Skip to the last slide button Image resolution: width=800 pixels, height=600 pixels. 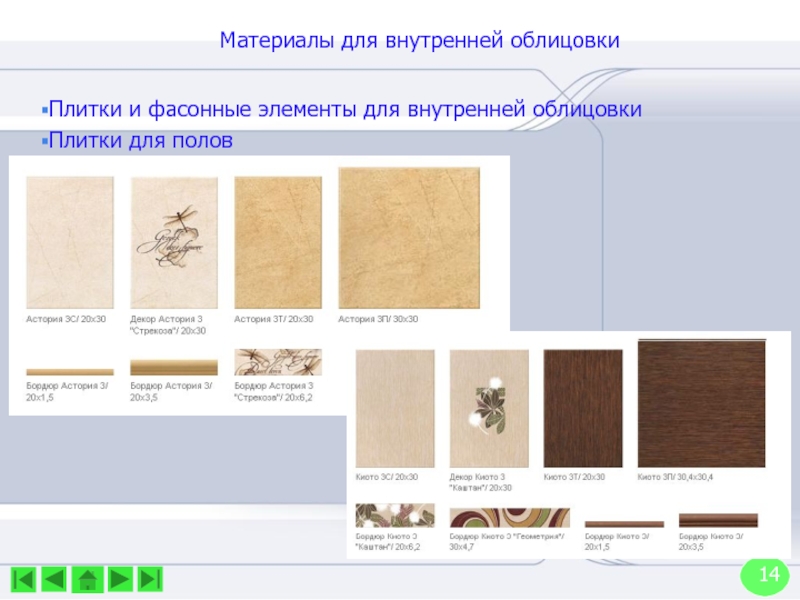coord(150,578)
